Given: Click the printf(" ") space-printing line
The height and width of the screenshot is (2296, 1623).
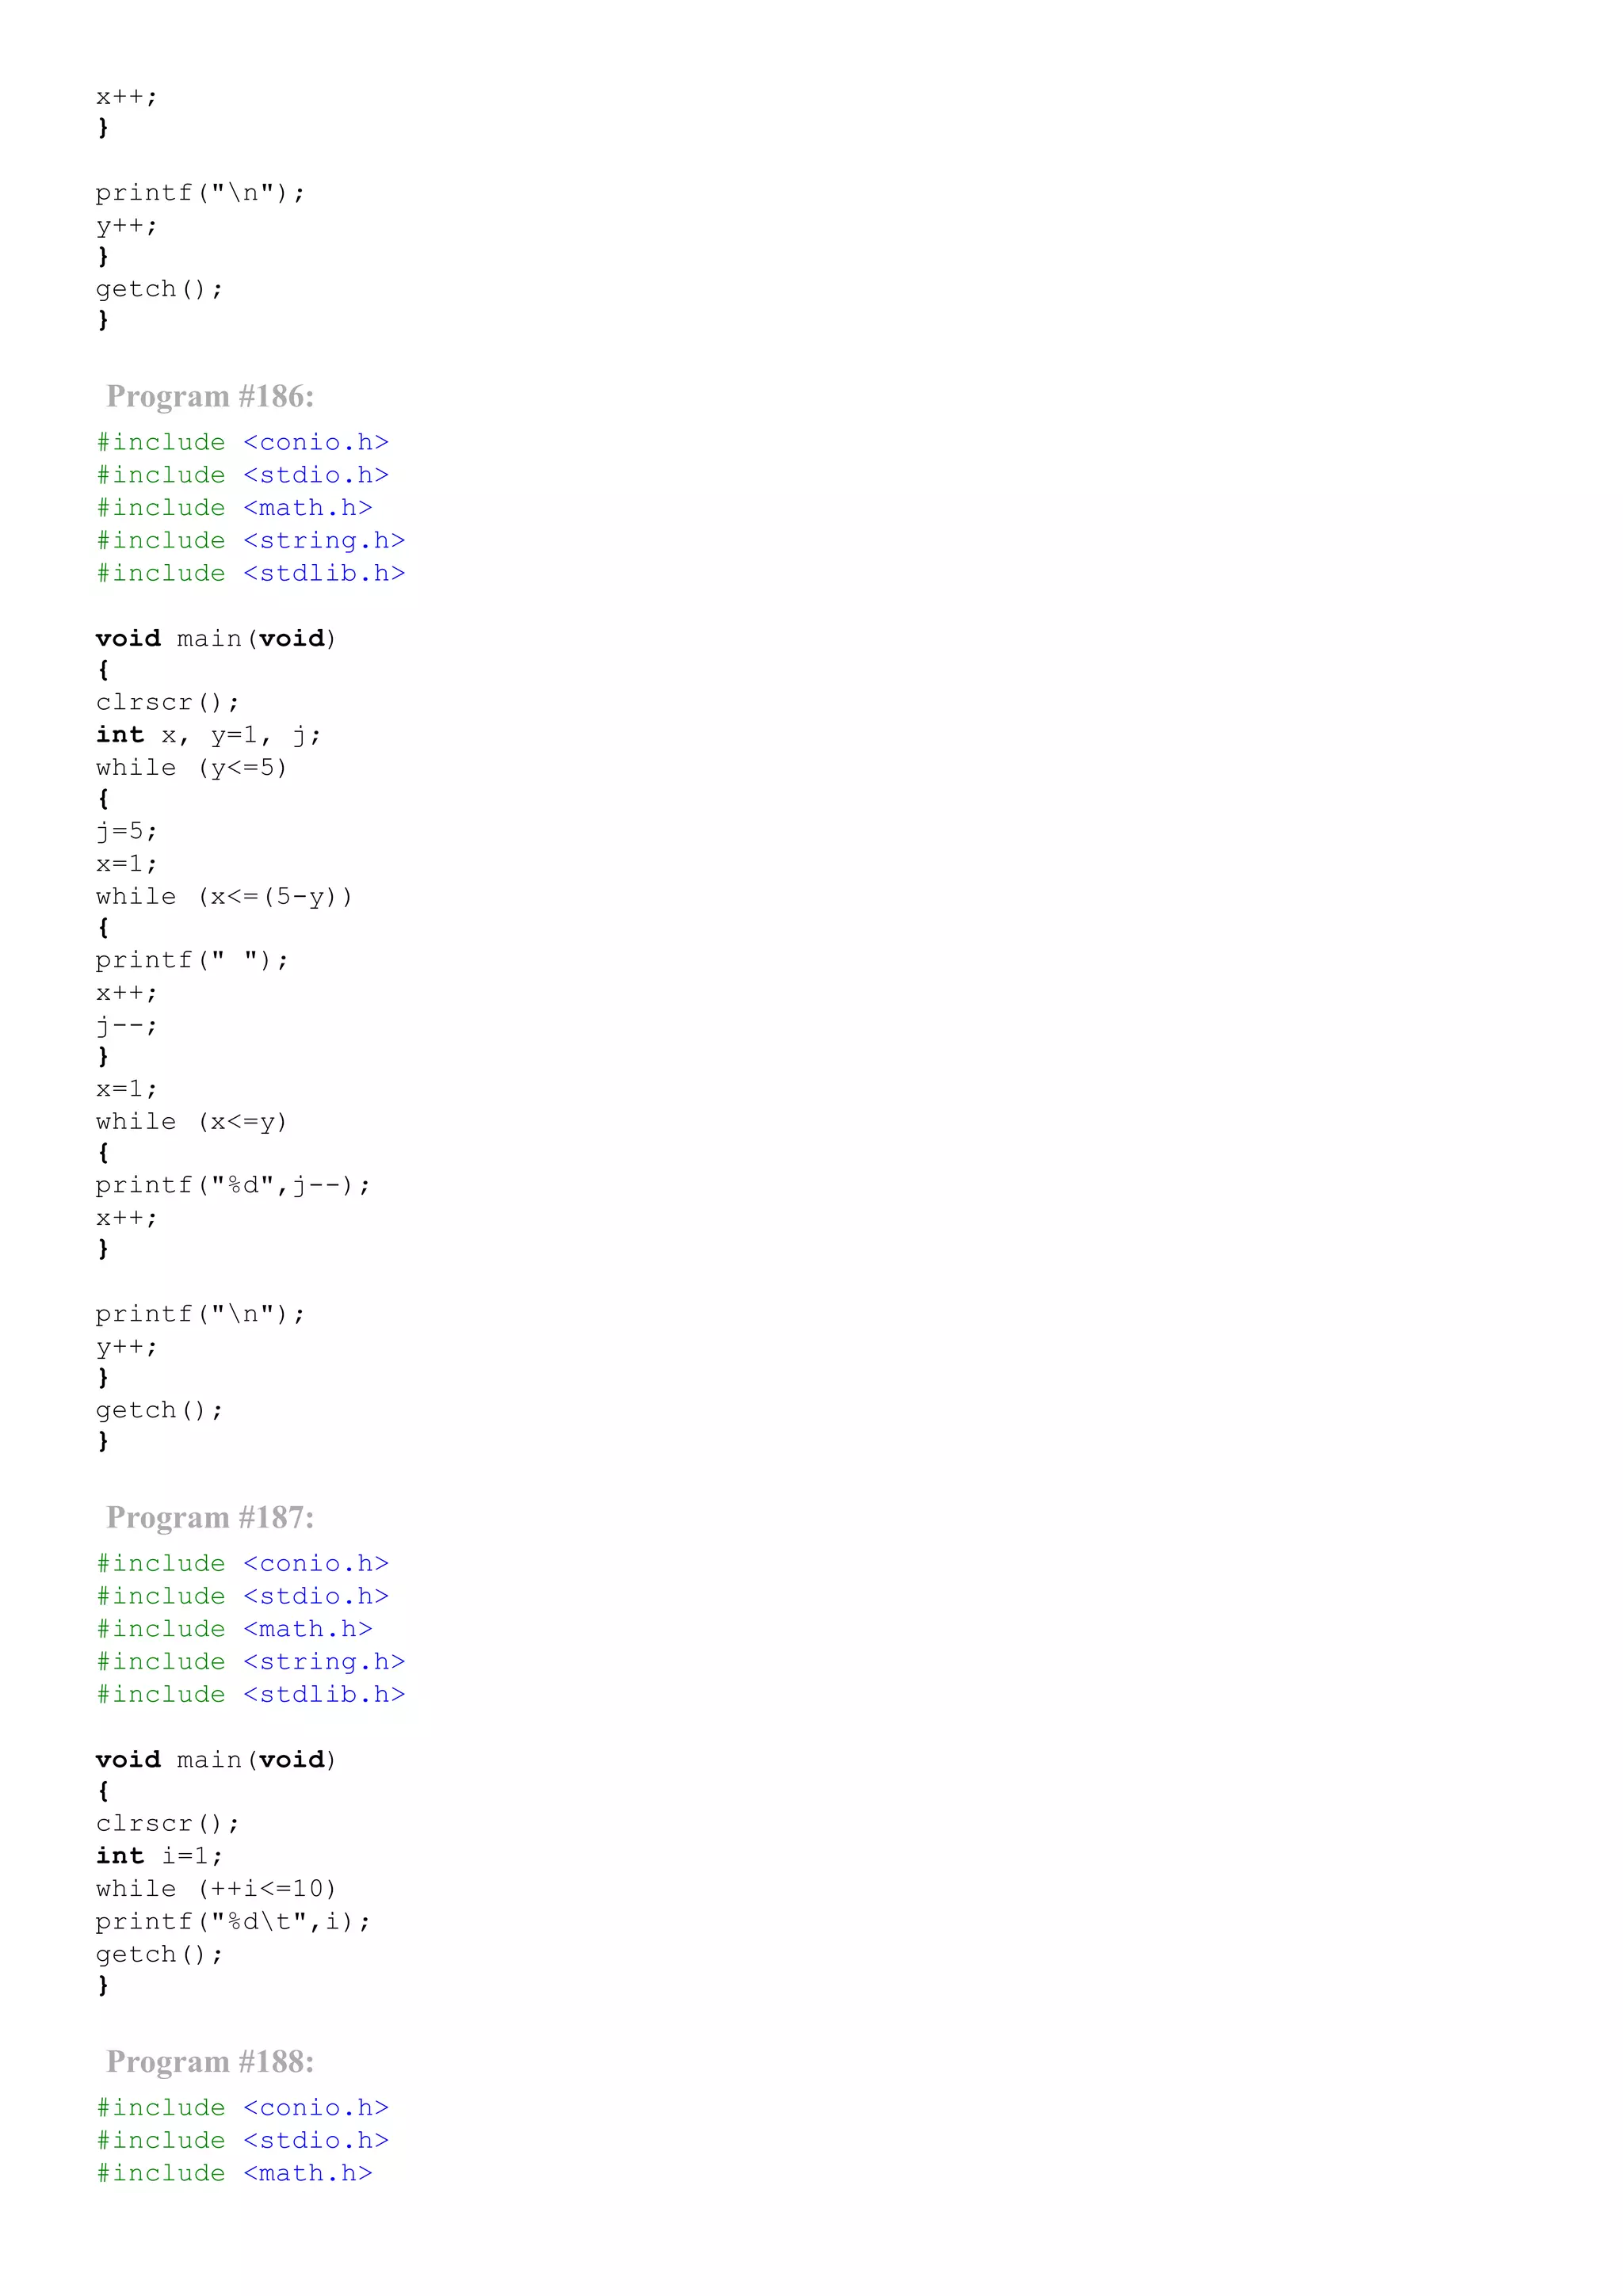Looking at the screenshot, I should pos(192,961).
